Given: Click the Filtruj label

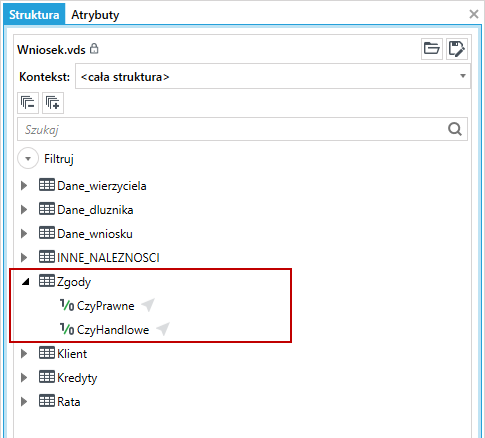Looking at the screenshot, I should click(59, 159).
